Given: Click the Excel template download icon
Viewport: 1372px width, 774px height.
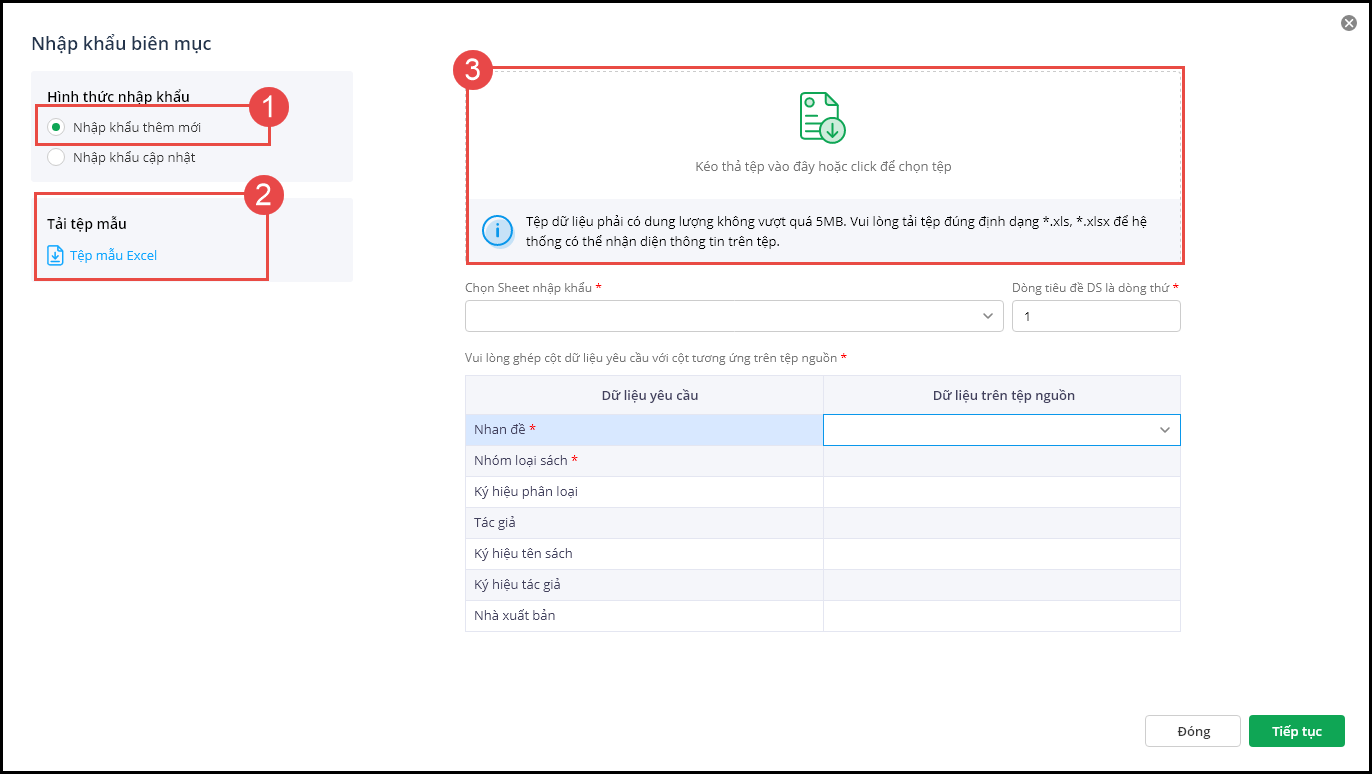Looking at the screenshot, I should click(x=56, y=256).
